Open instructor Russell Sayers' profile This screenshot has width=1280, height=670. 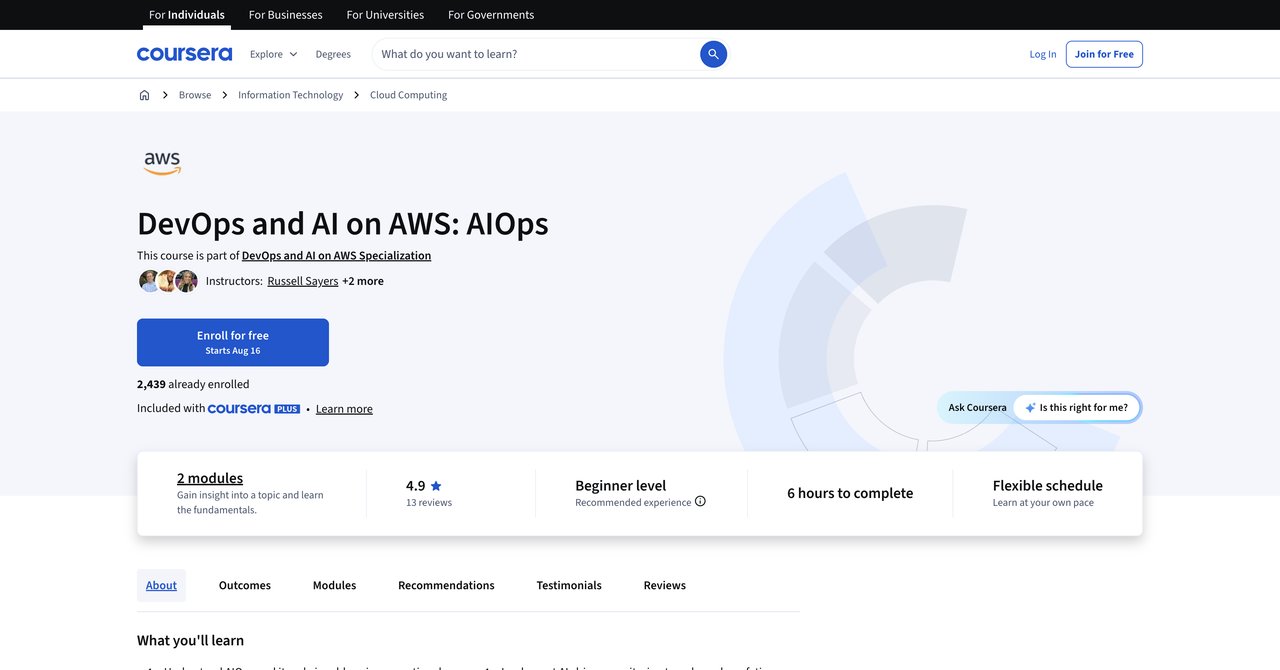pos(303,281)
